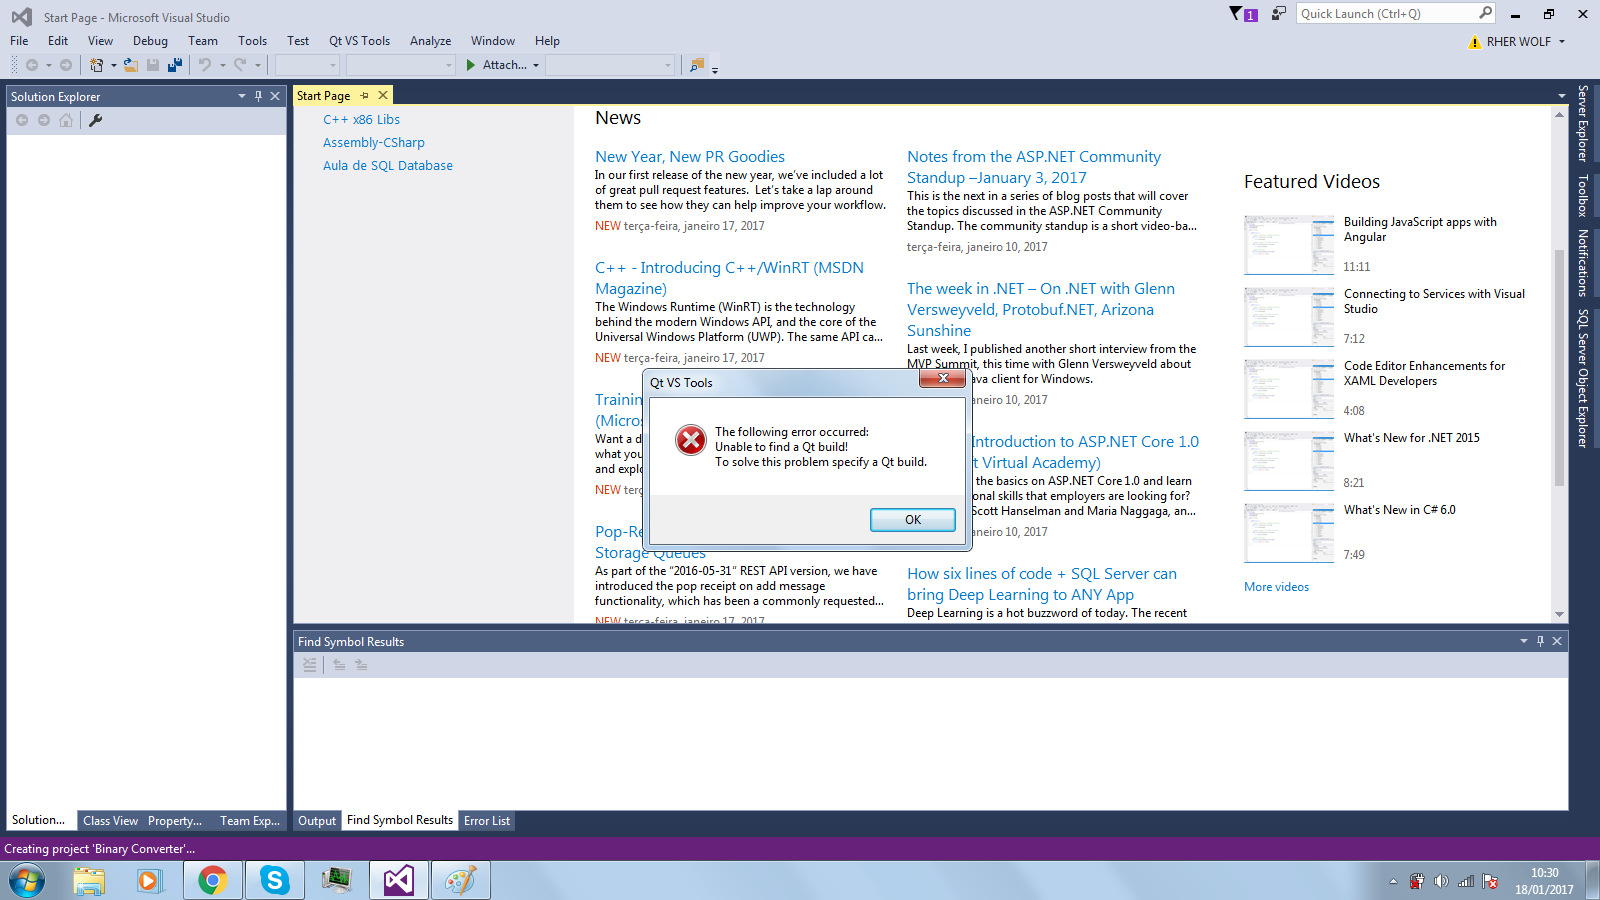
Task: Open Solution Explorer window position dropdown
Action: coord(242,96)
